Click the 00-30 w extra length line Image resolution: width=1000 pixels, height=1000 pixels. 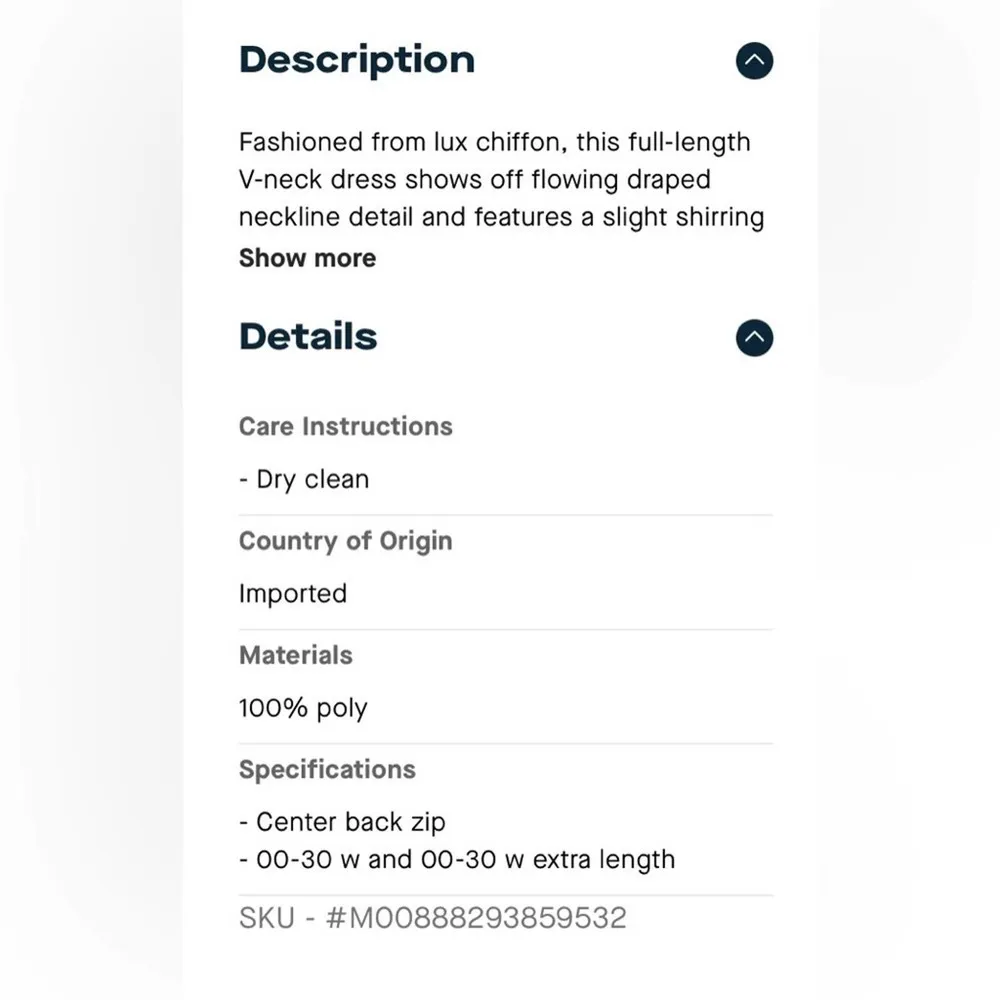click(457, 860)
